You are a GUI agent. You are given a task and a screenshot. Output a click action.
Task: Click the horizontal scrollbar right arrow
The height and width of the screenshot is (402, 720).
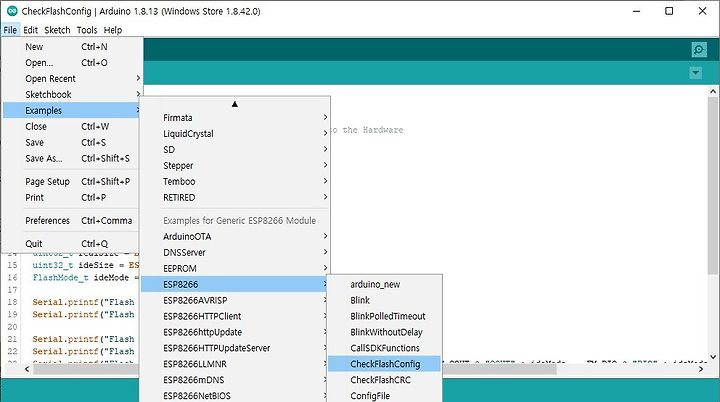click(701, 369)
